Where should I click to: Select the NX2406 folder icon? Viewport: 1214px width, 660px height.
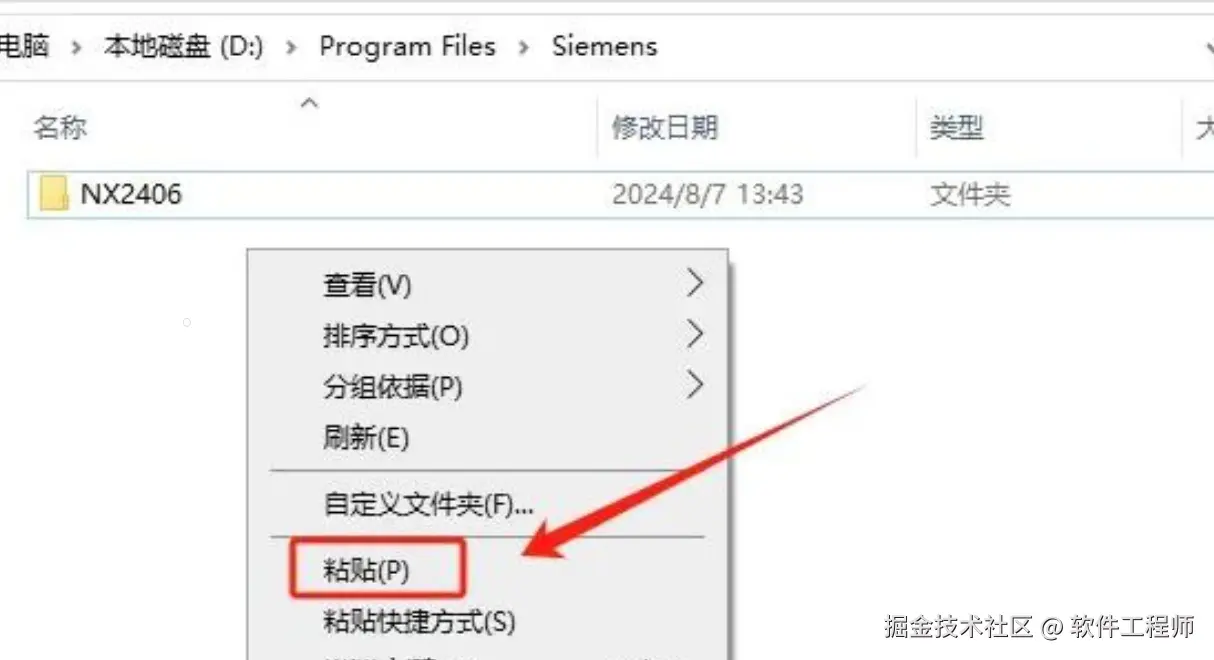[x=53, y=193]
